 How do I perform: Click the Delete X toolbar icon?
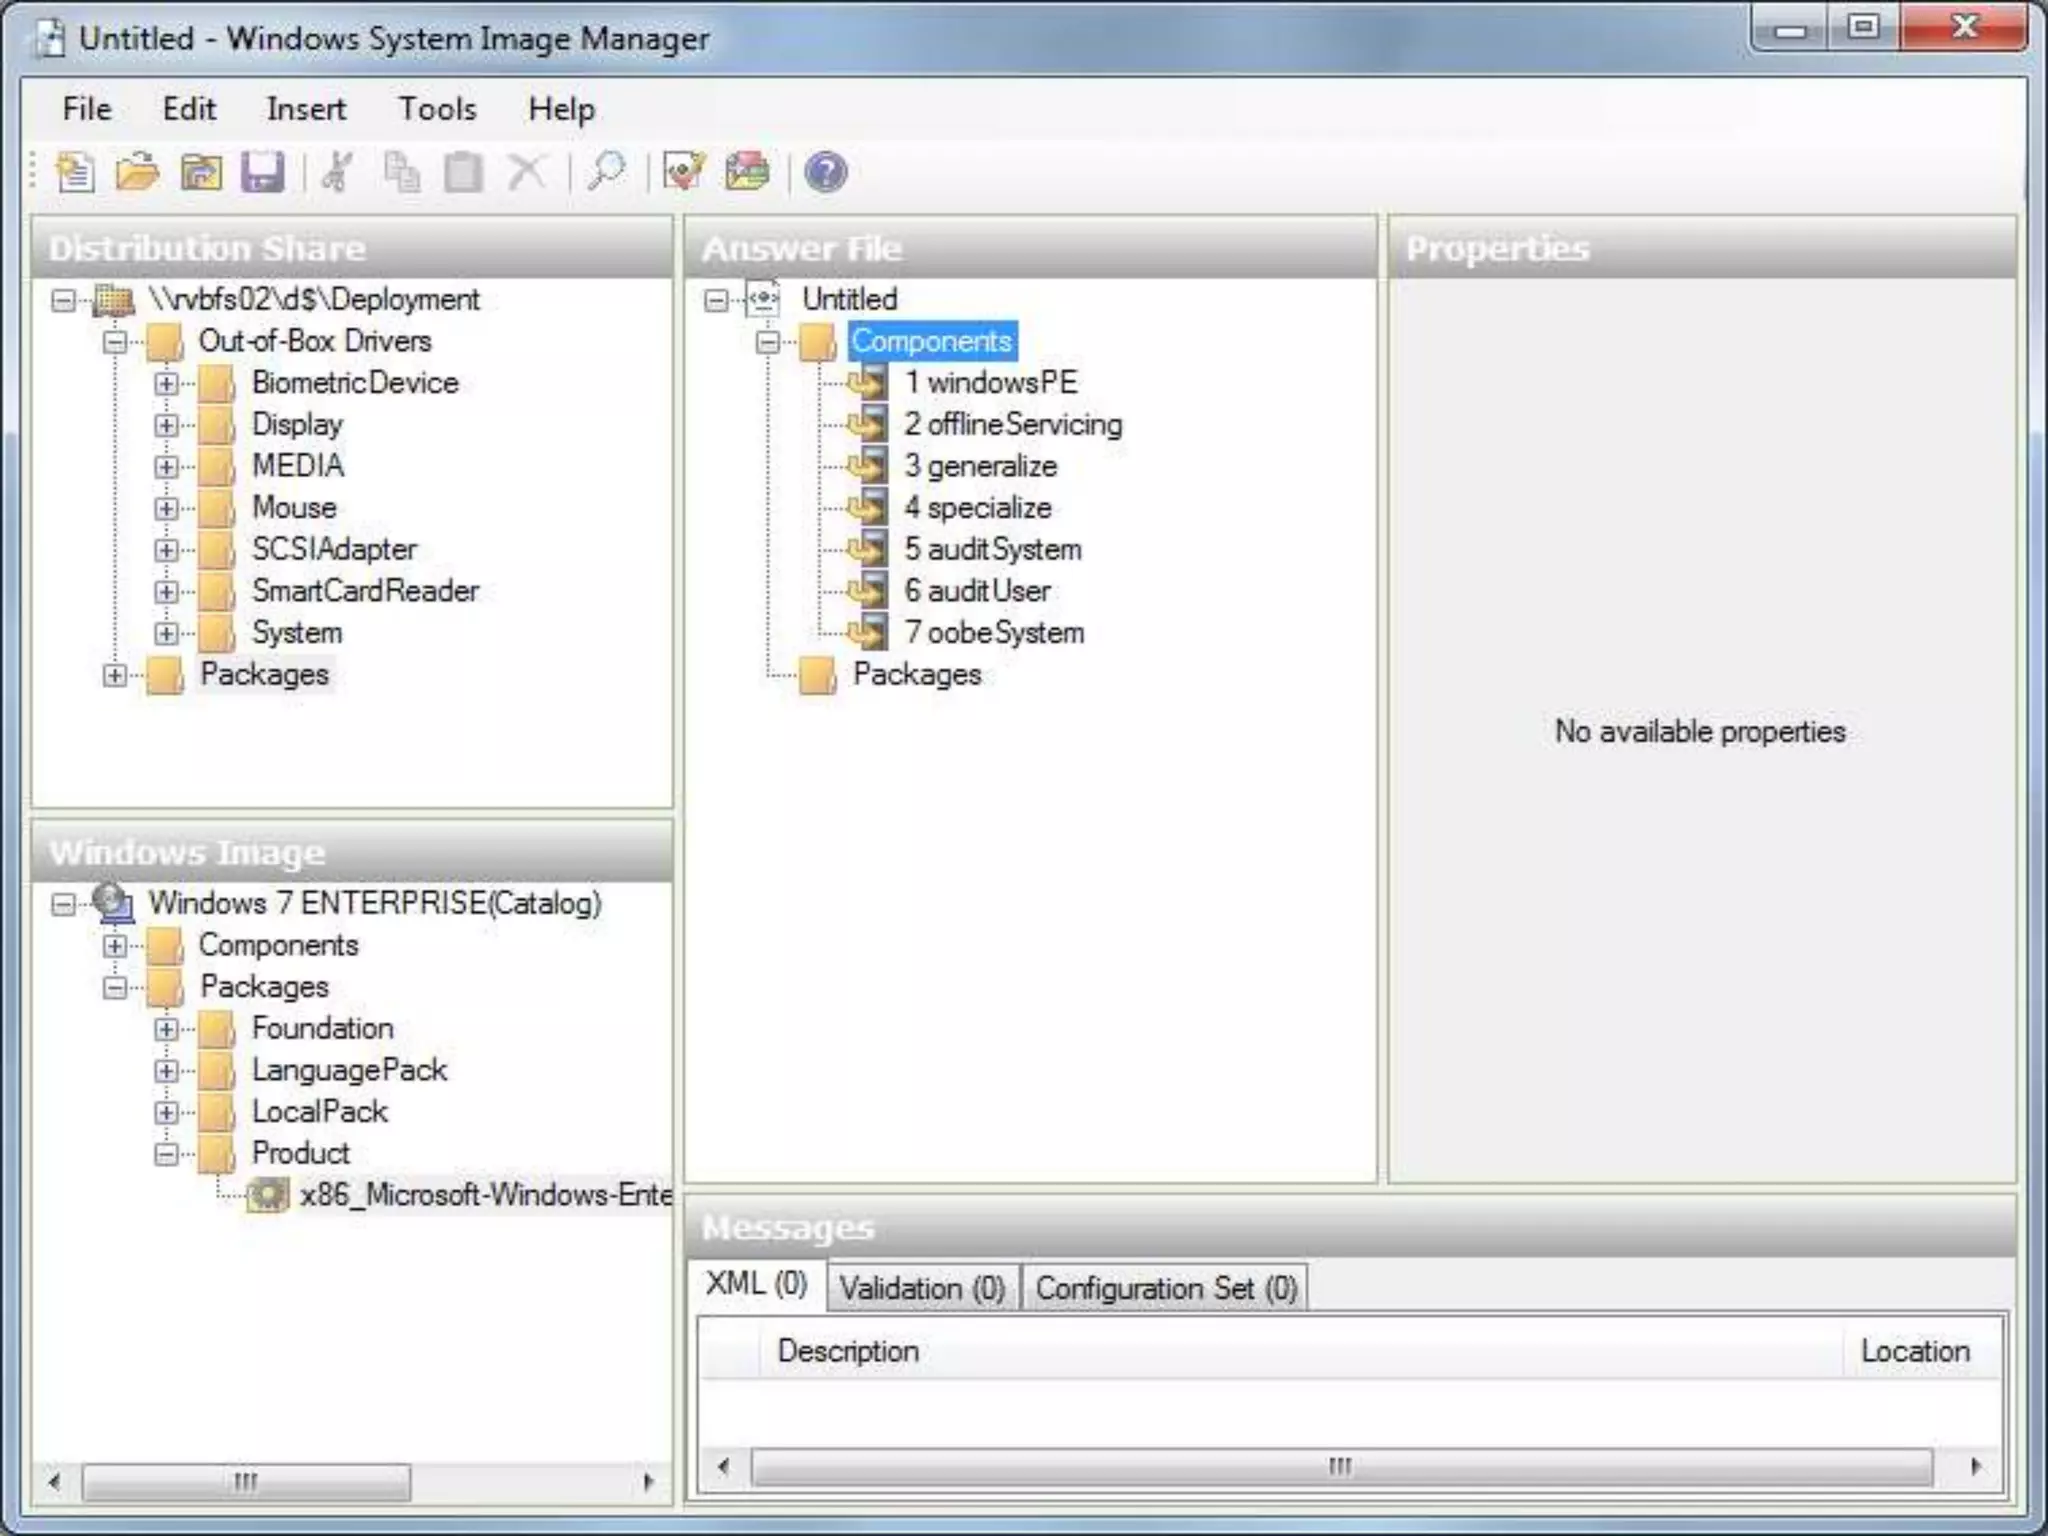526,172
